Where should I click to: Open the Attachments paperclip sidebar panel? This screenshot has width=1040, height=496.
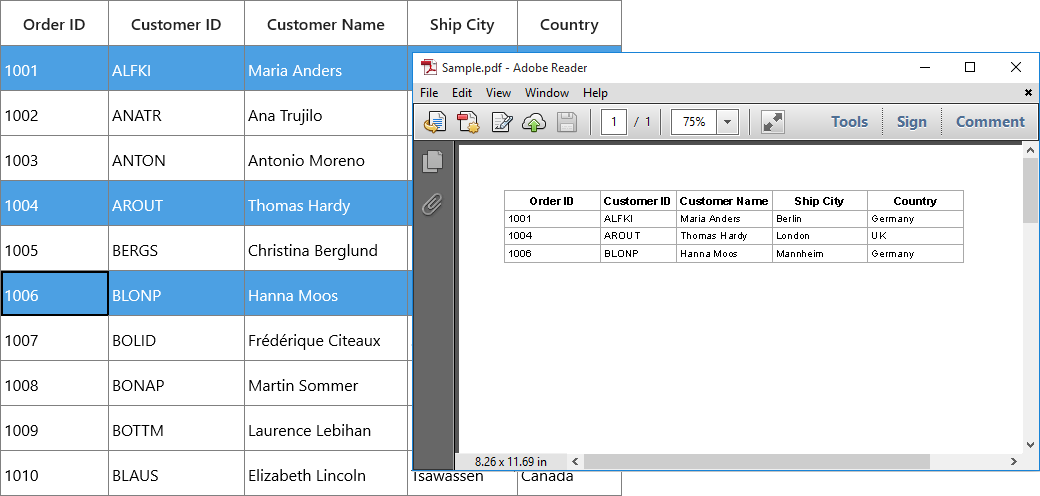tap(432, 205)
